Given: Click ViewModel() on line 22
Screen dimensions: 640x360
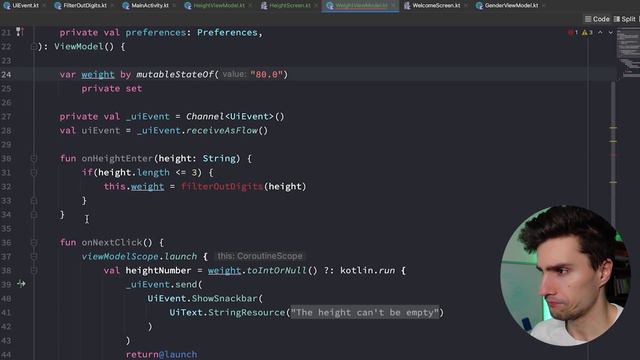Looking at the screenshot, I should click(x=84, y=47).
